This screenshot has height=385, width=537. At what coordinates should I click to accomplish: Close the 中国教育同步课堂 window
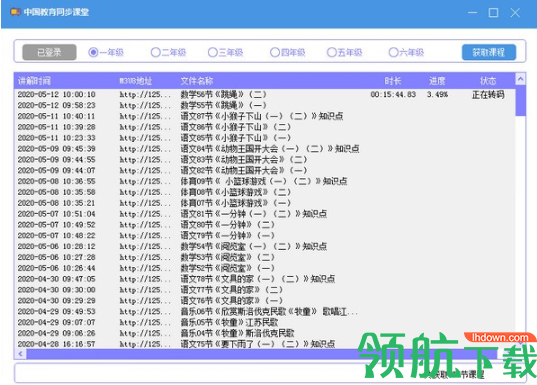click(515, 13)
